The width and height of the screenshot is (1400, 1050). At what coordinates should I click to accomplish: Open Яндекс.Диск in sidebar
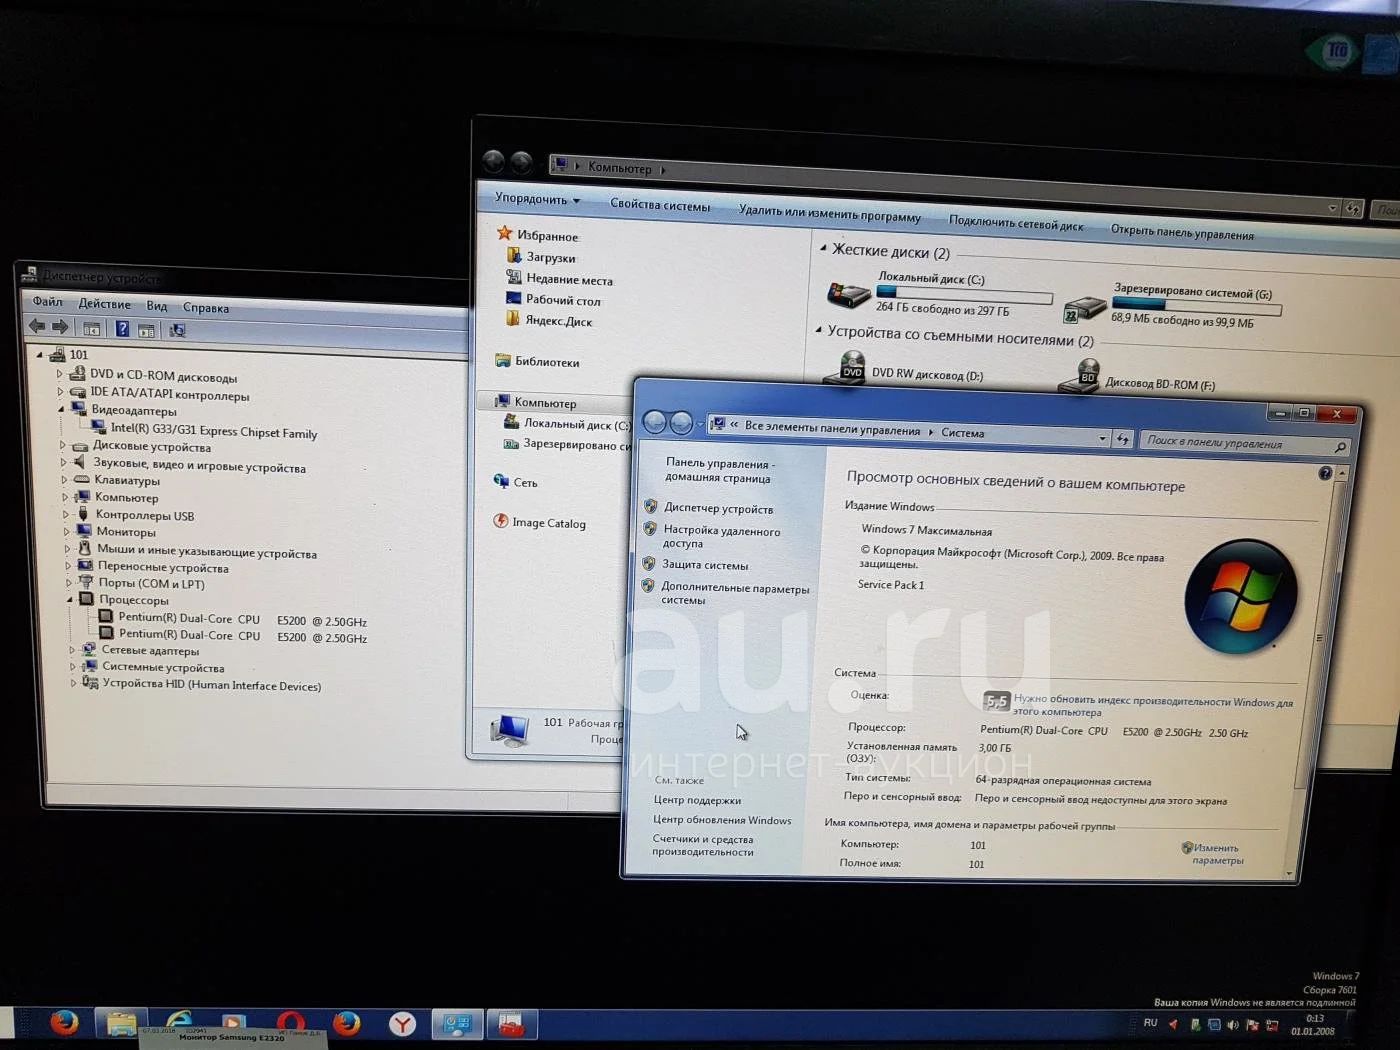(x=559, y=321)
